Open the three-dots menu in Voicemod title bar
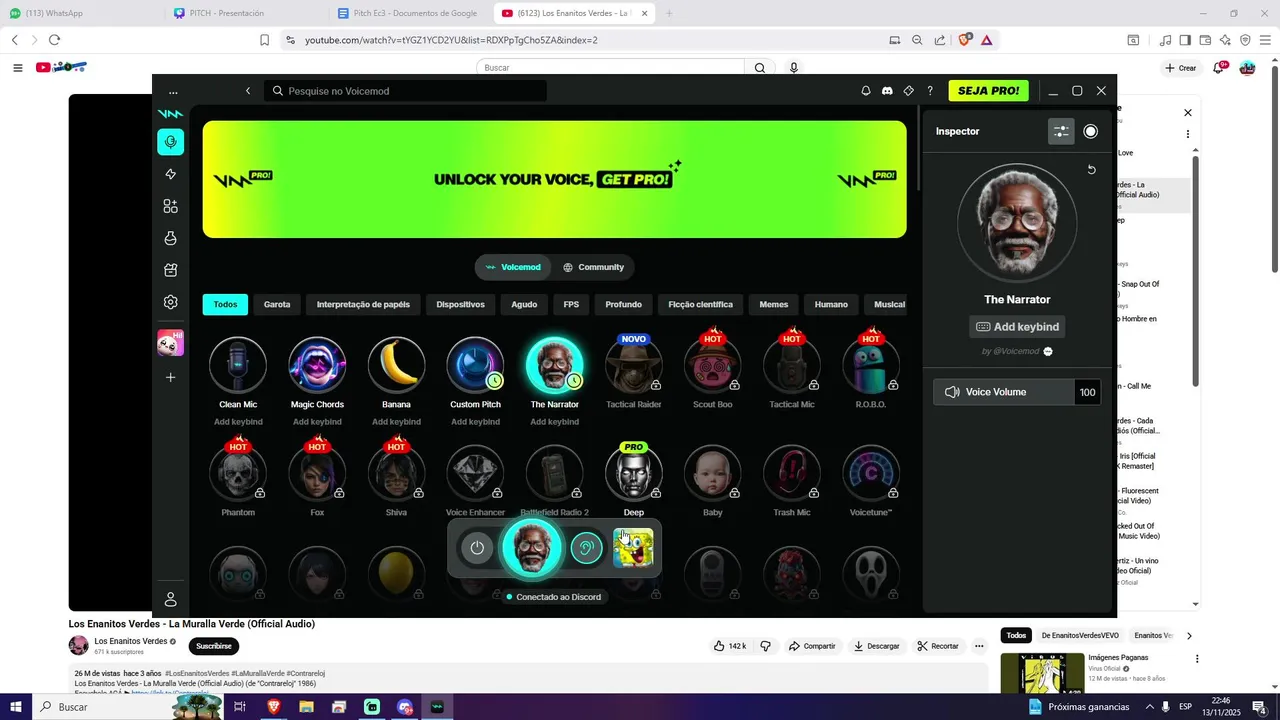1280x720 pixels. 173,91
